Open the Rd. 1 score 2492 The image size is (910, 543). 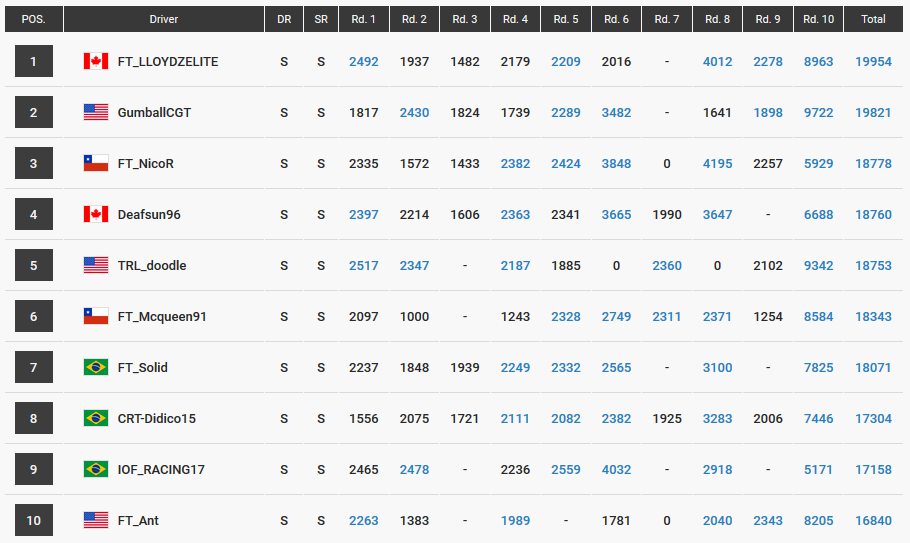(363, 61)
